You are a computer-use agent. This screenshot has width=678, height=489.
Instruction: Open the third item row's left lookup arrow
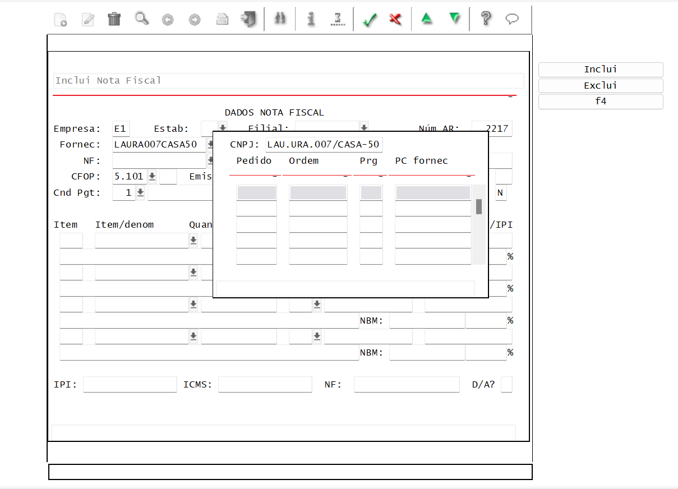coord(193,304)
